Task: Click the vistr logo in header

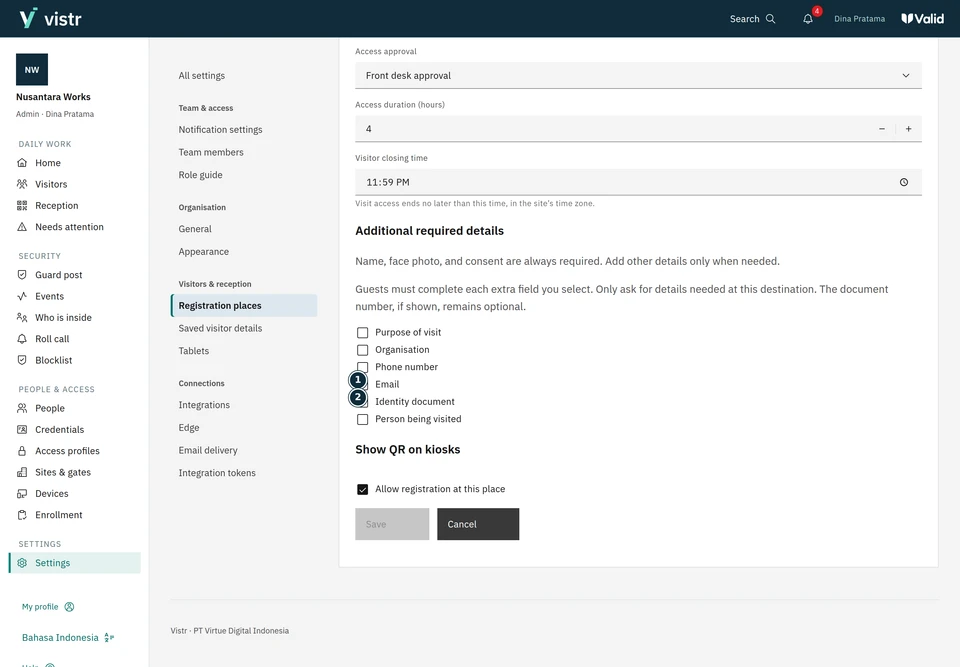Action: point(50,18)
